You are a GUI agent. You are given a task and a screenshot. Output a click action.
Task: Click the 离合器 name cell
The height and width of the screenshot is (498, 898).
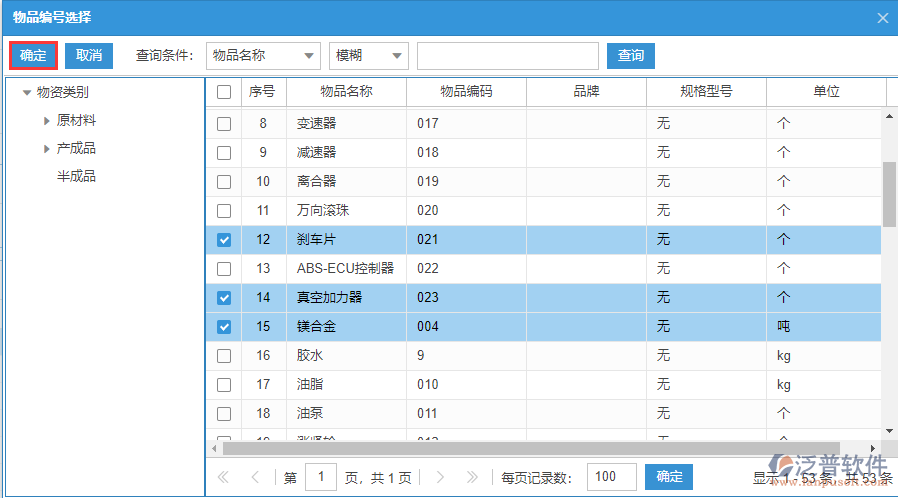(346, 182)
